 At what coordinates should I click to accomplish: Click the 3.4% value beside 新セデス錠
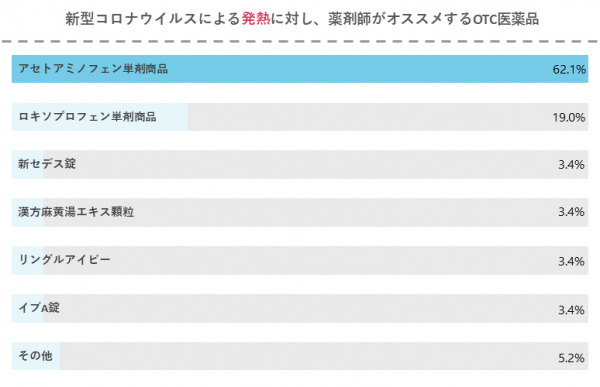(571, 165)
